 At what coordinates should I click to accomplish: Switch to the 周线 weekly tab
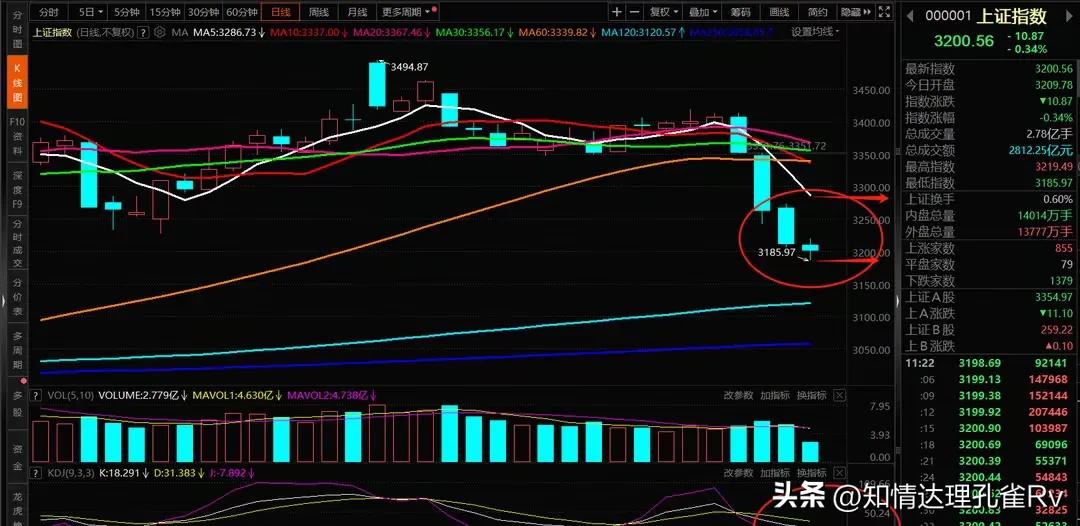tap(319, 12)
